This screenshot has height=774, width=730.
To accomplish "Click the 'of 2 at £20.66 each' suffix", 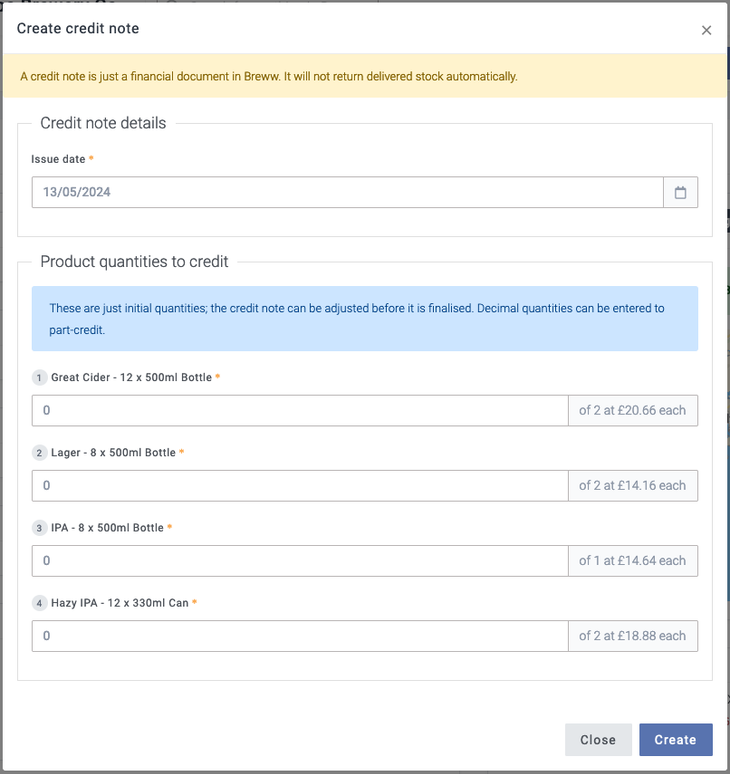I will [632, 410].
